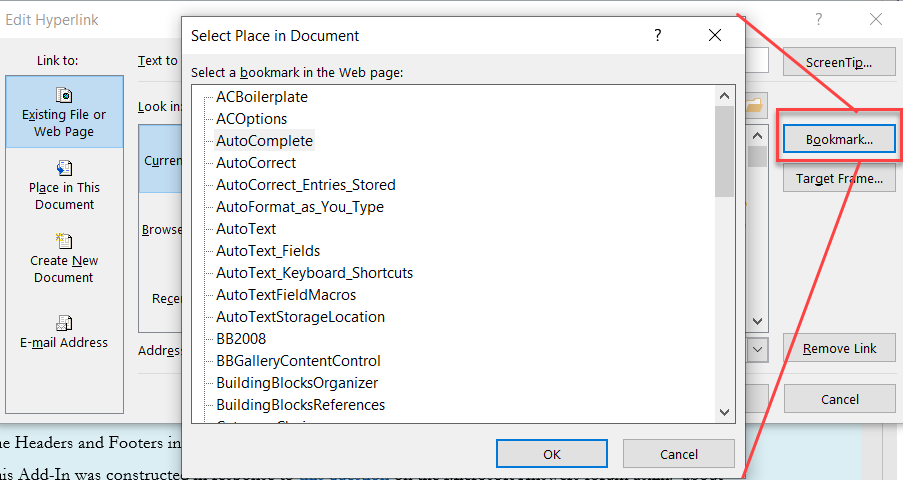
Task: Click Create New Document icon
Action: pyautogui.click(x=64, y=241)
